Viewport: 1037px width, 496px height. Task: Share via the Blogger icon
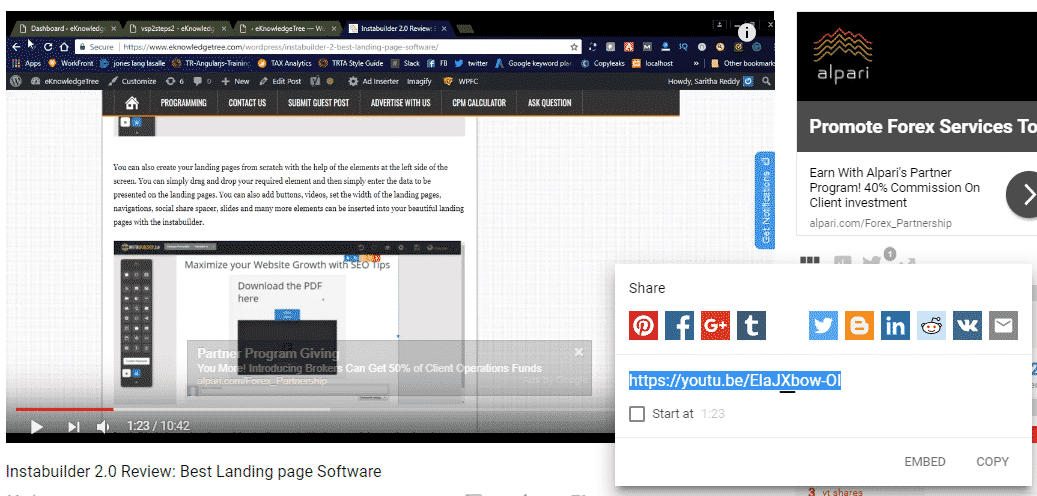point(859,325)
